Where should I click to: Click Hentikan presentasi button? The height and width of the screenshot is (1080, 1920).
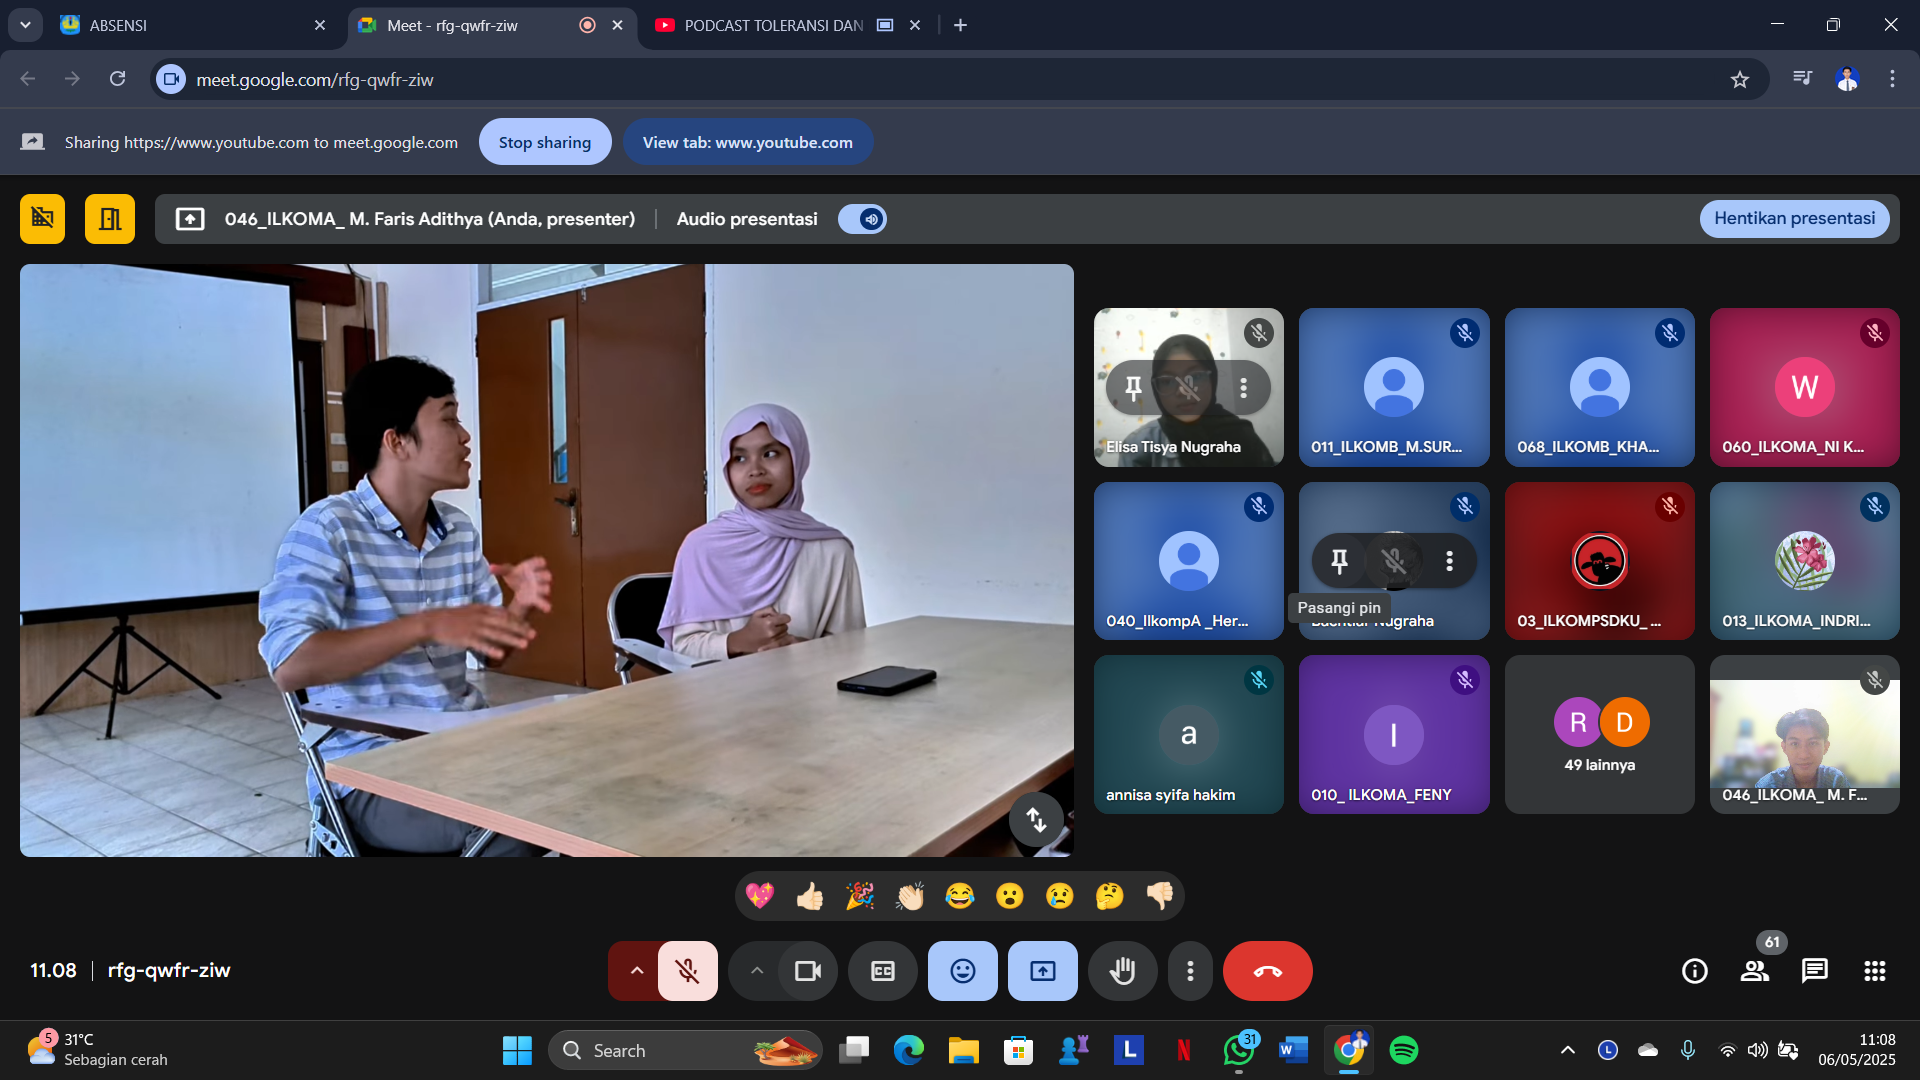pyautogui.click(x=1794, y=219)
